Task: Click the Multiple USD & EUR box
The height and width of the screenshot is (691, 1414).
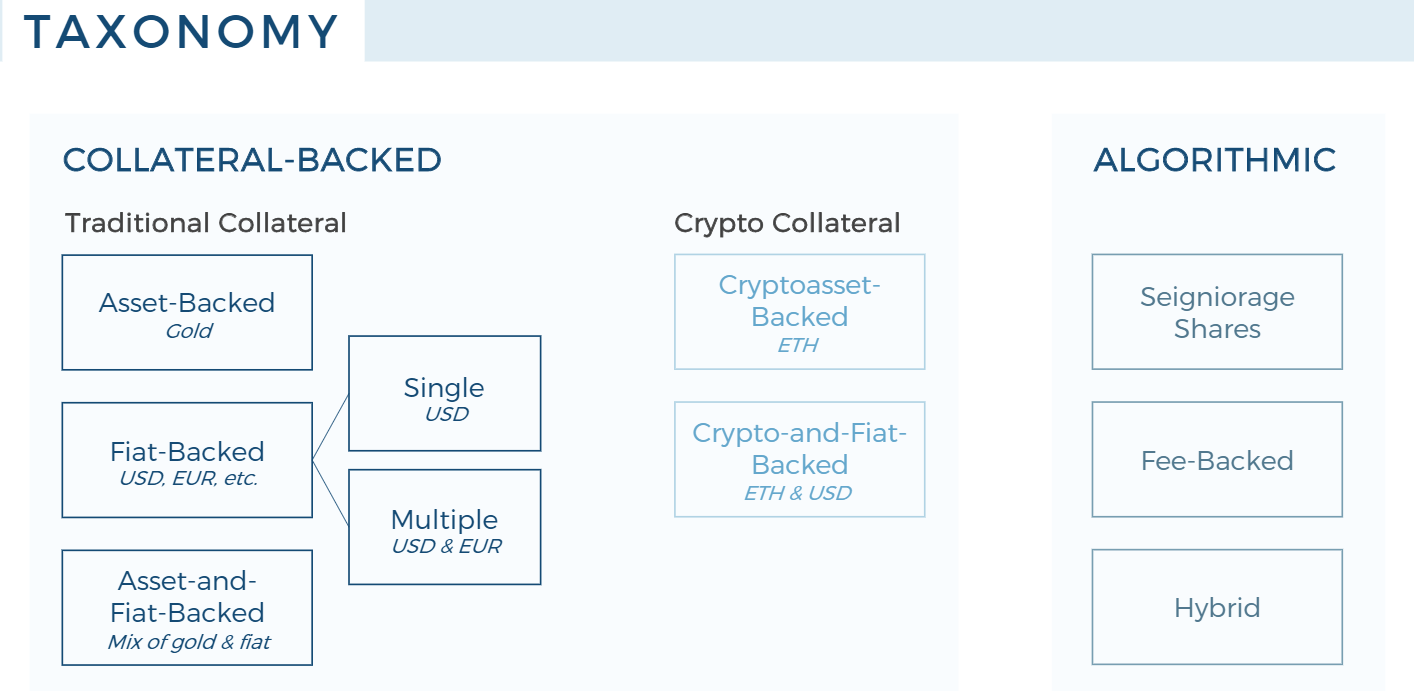Action: (444, 527)
